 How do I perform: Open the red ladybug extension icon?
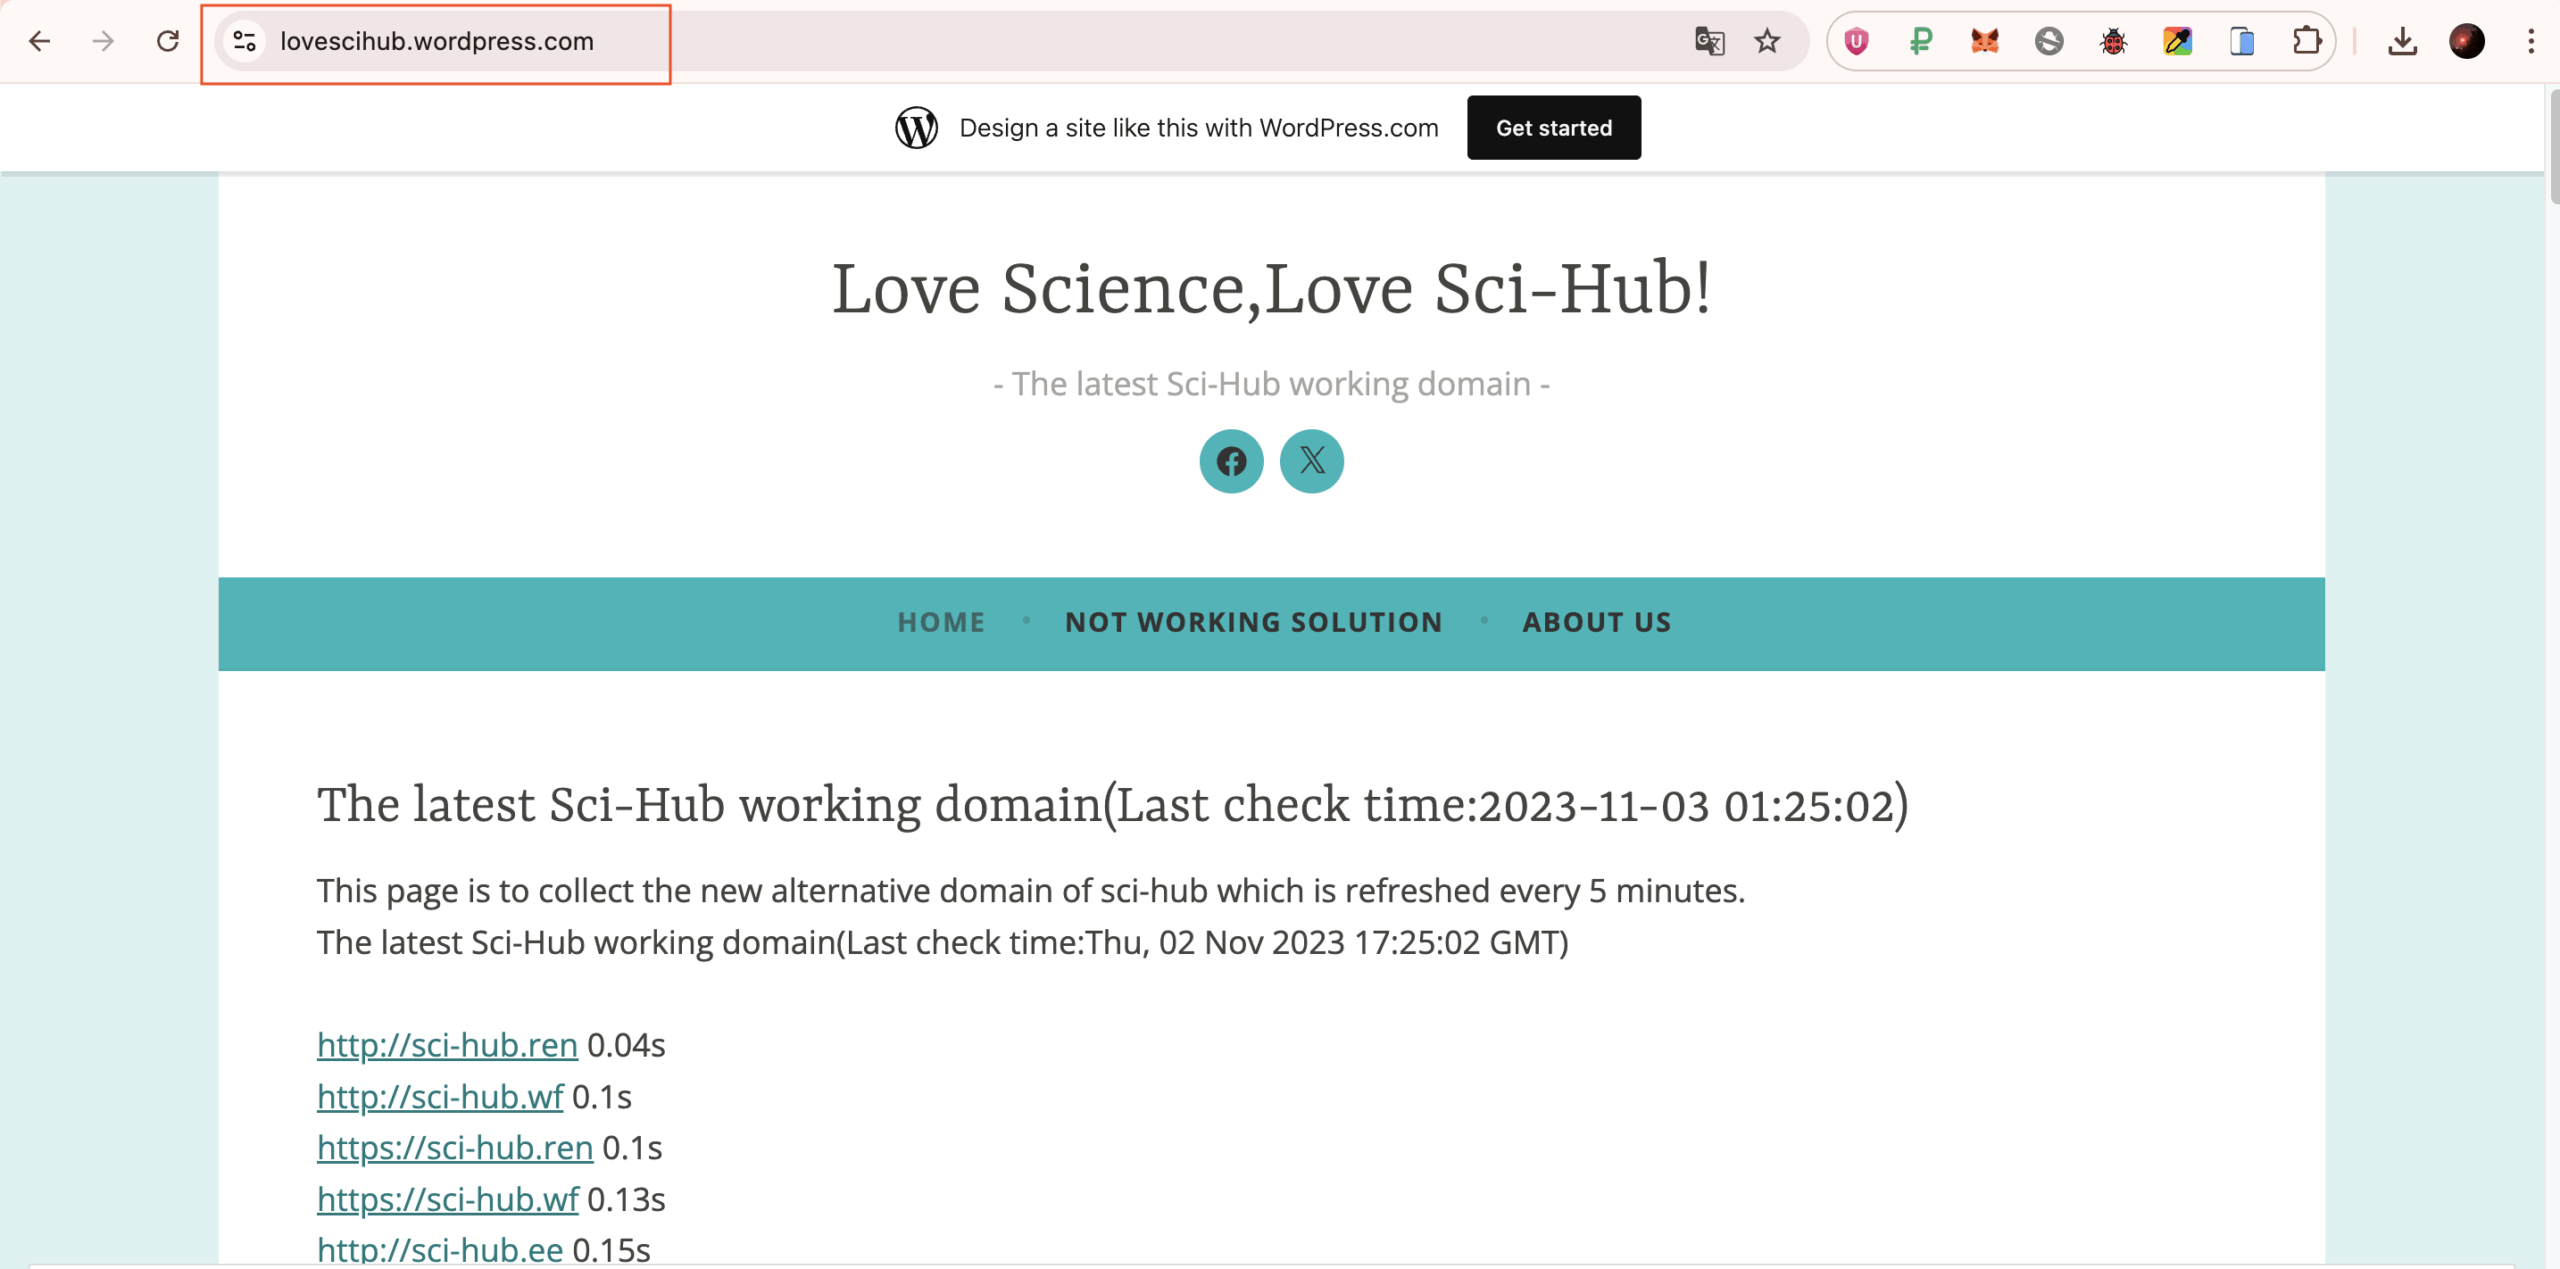[x=2113, y=41]
